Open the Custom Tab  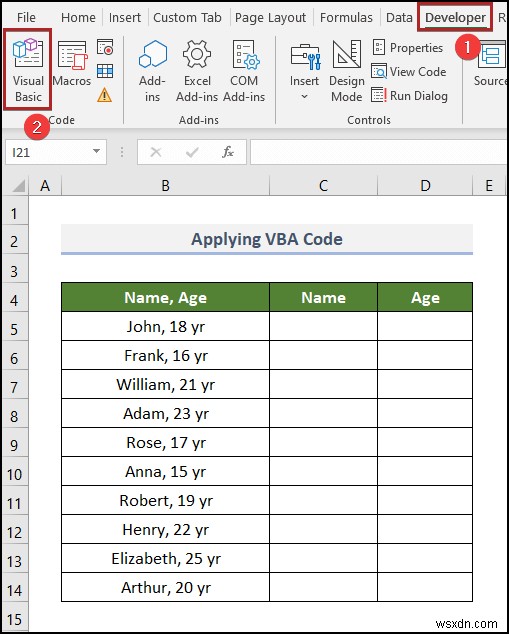187,18
